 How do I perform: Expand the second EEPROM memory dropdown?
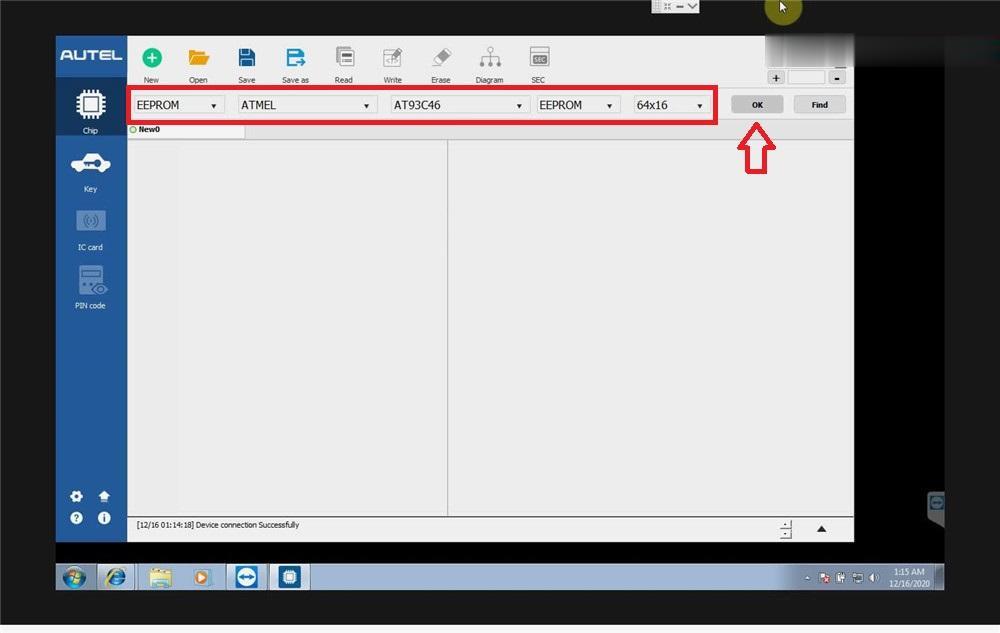577,105
